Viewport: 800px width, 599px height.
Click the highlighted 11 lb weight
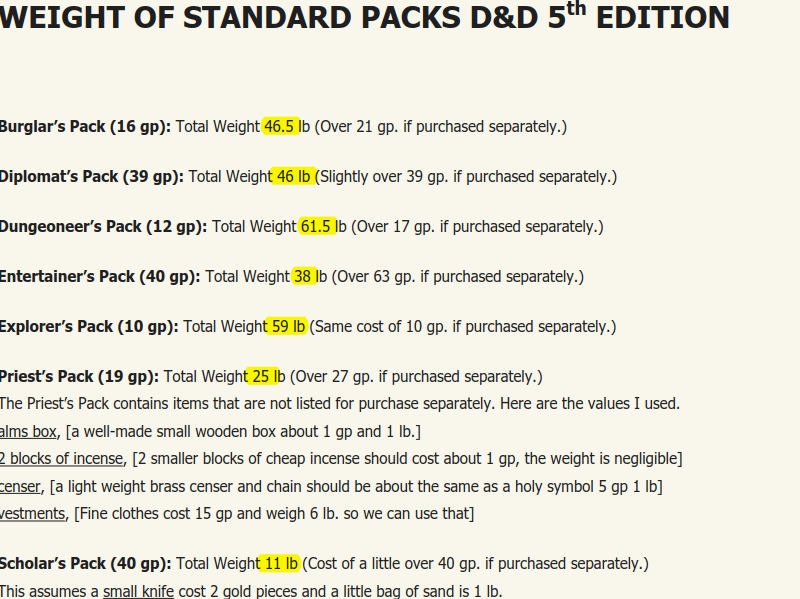(x=280, y=564)
